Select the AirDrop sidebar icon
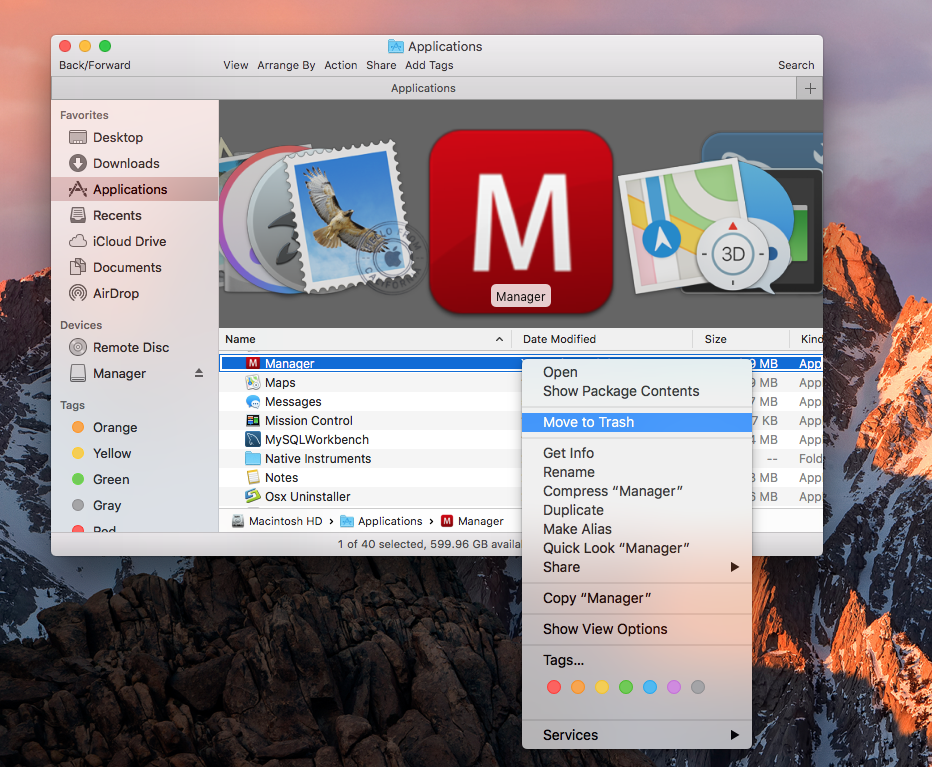Viewport: 932px width, 767px height. pos(78,293)
